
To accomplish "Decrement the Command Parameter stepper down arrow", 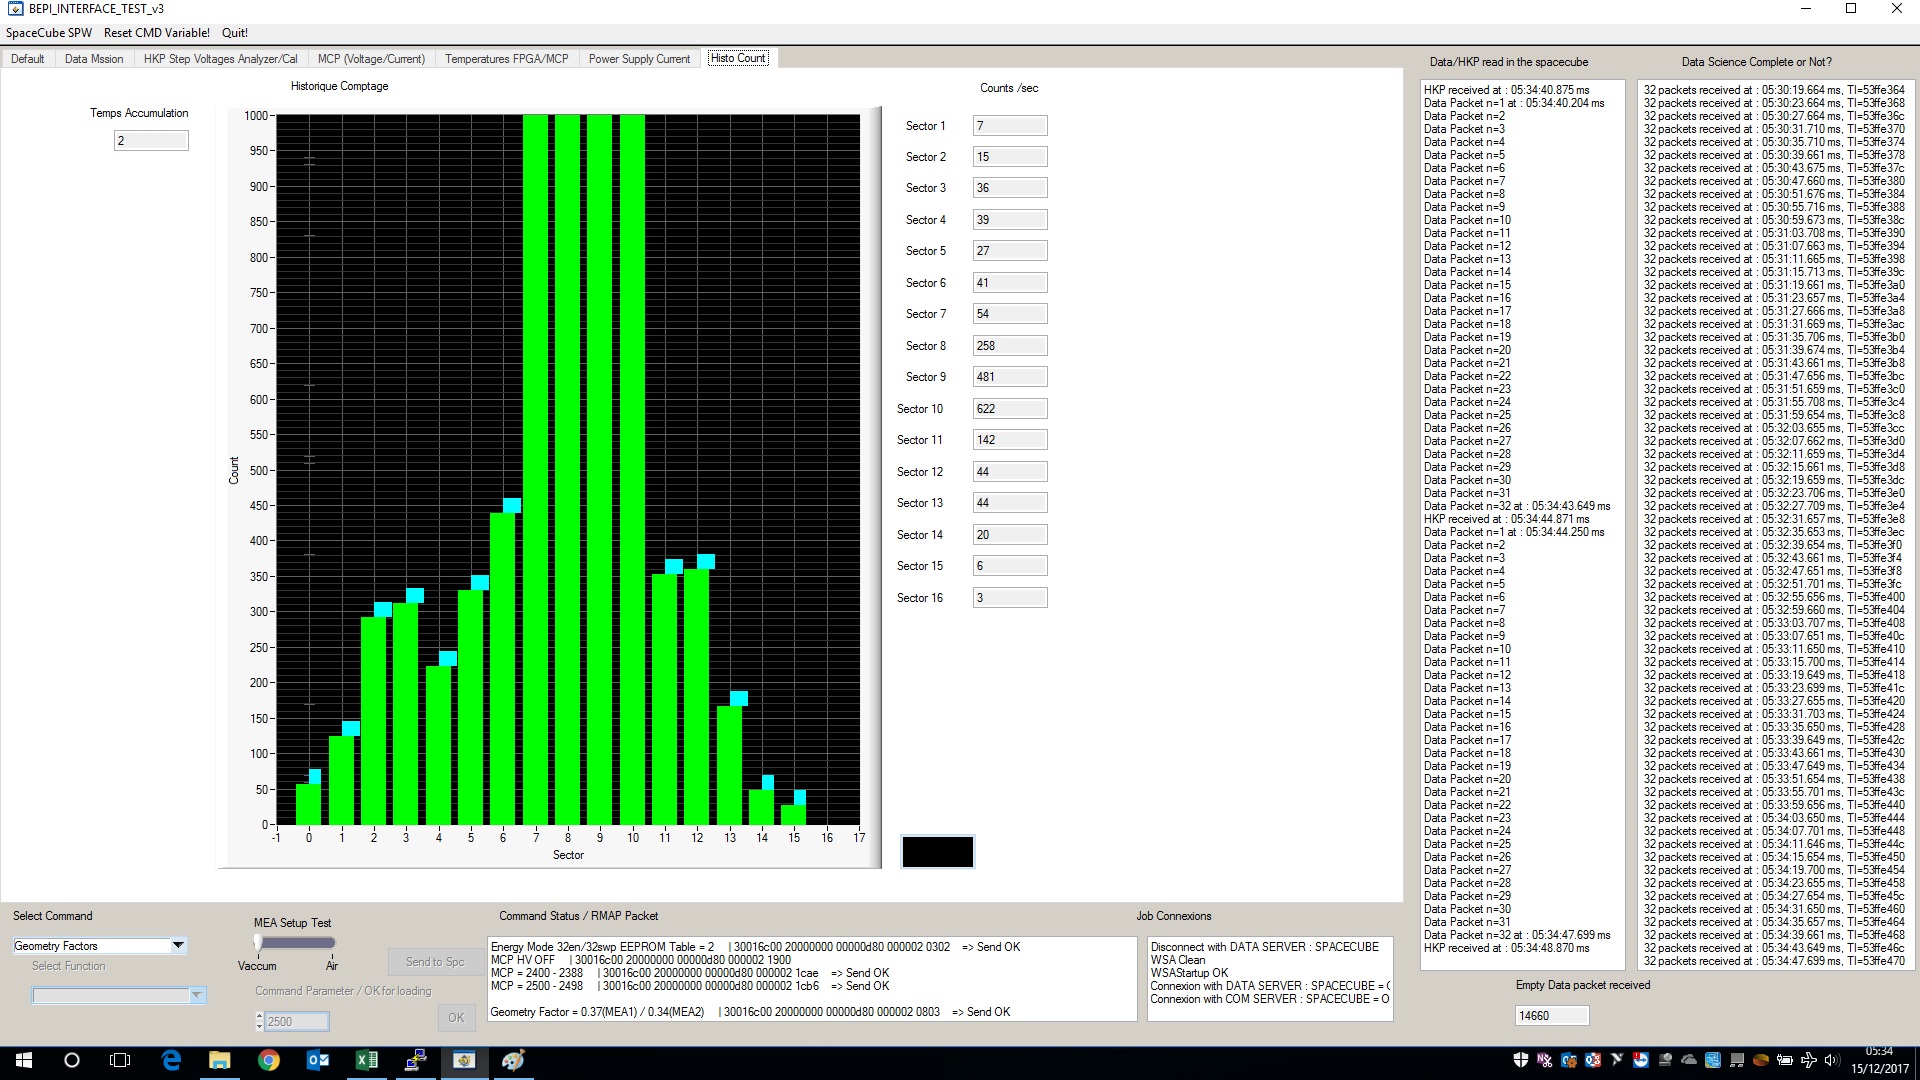I will point(260,1026).
